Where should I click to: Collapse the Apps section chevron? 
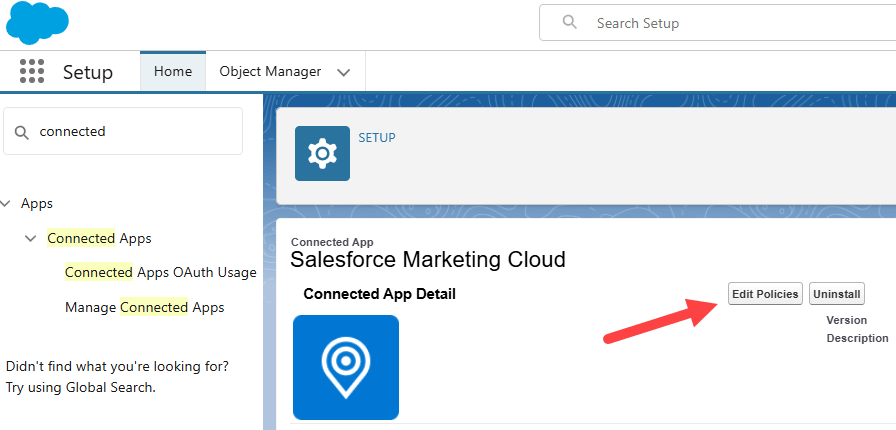(x=7, y=203)
